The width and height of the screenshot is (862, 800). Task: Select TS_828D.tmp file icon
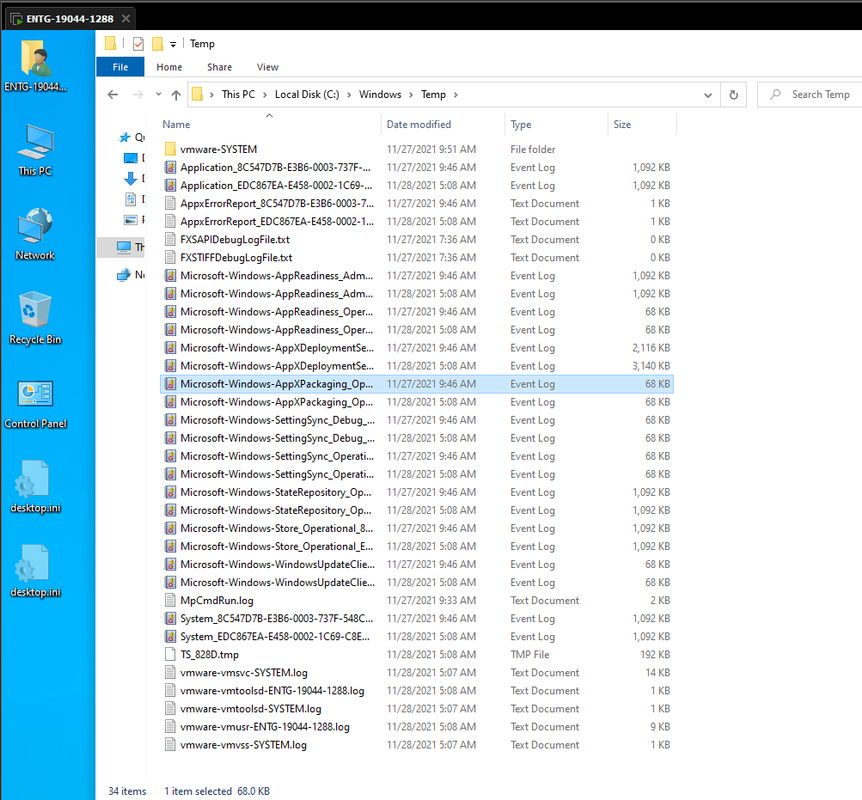click(x=170, y=655)
